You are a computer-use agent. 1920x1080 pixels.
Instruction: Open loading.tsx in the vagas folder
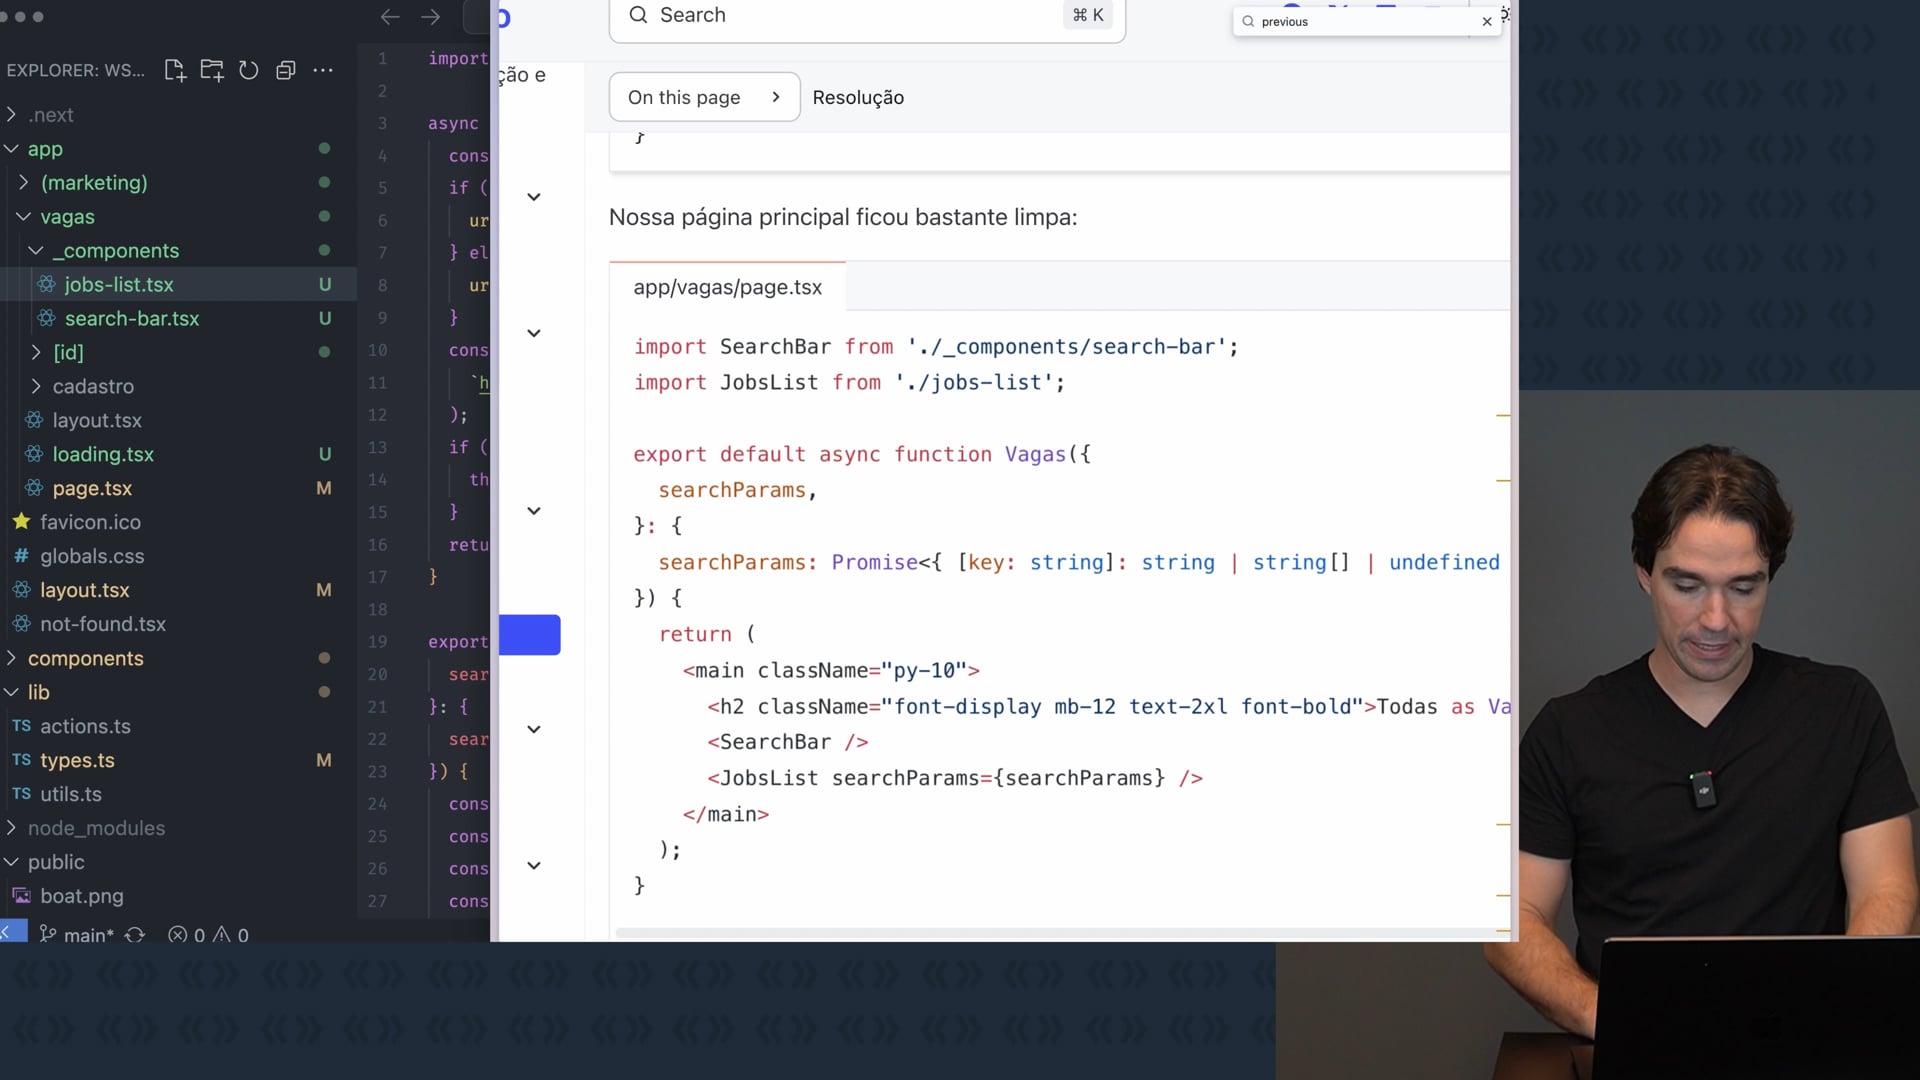pos(103,455)
